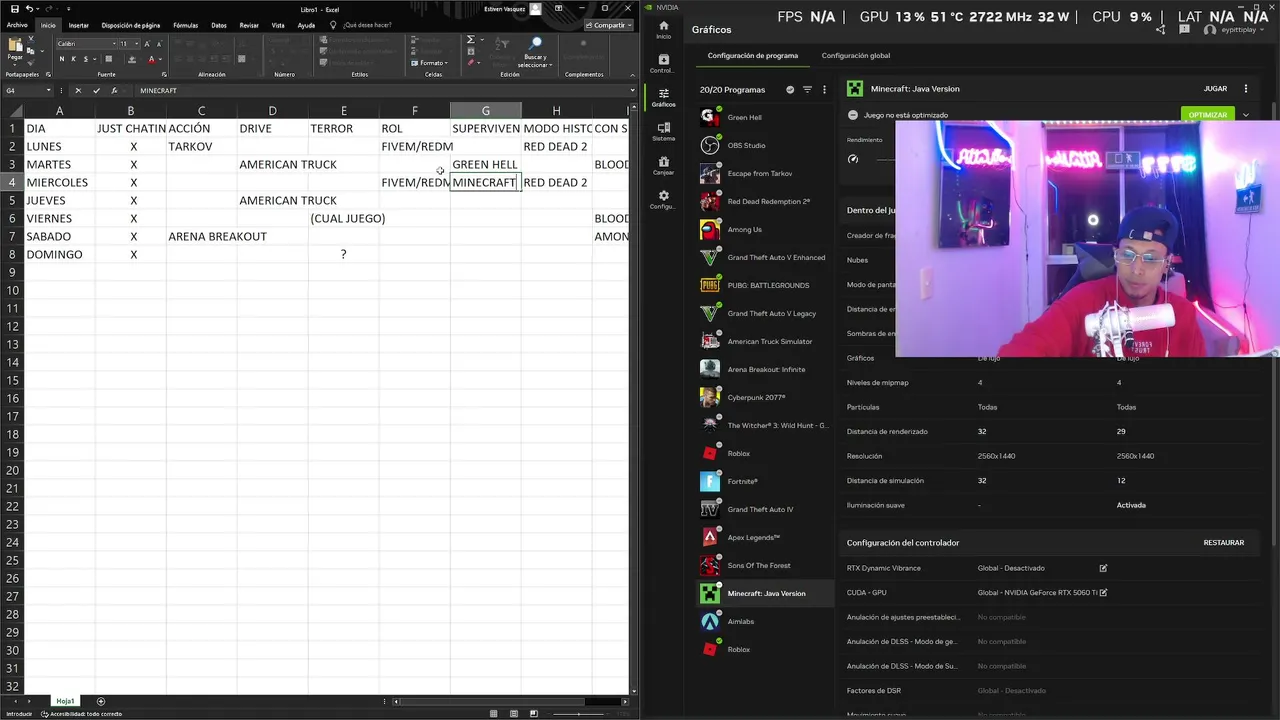This screenshot has width=1280, height=720.
Task: Open the Archivo menu in Excel
Action: pyautogui.click(x=17, y=25)
